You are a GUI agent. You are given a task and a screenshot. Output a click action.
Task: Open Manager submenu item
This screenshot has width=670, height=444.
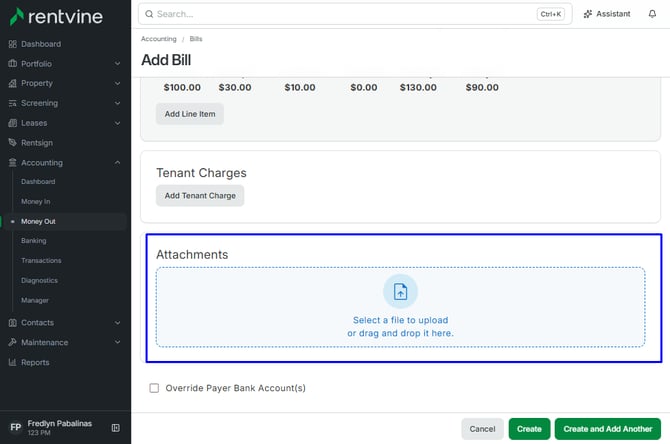[35, 300]
